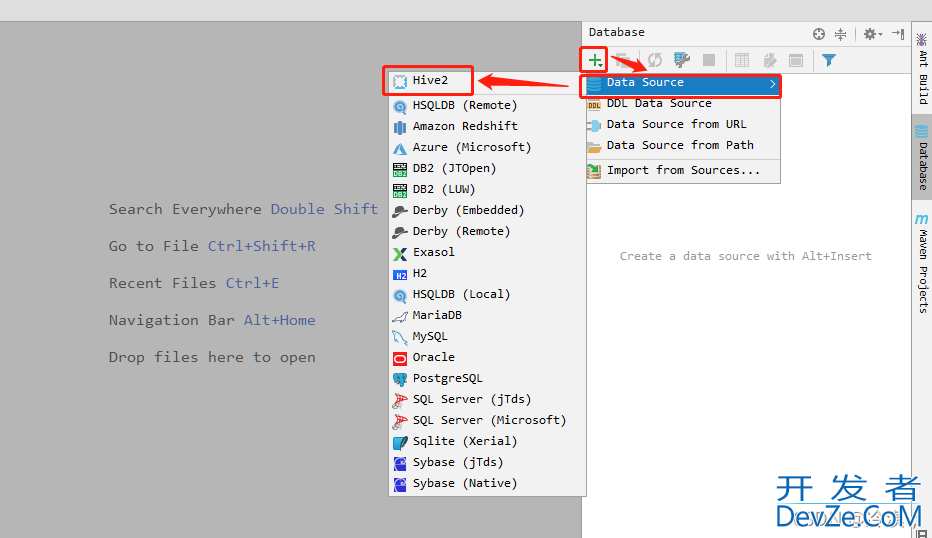
Task: Select SQL Server (jTds) driver
Action: click(487, 399)
